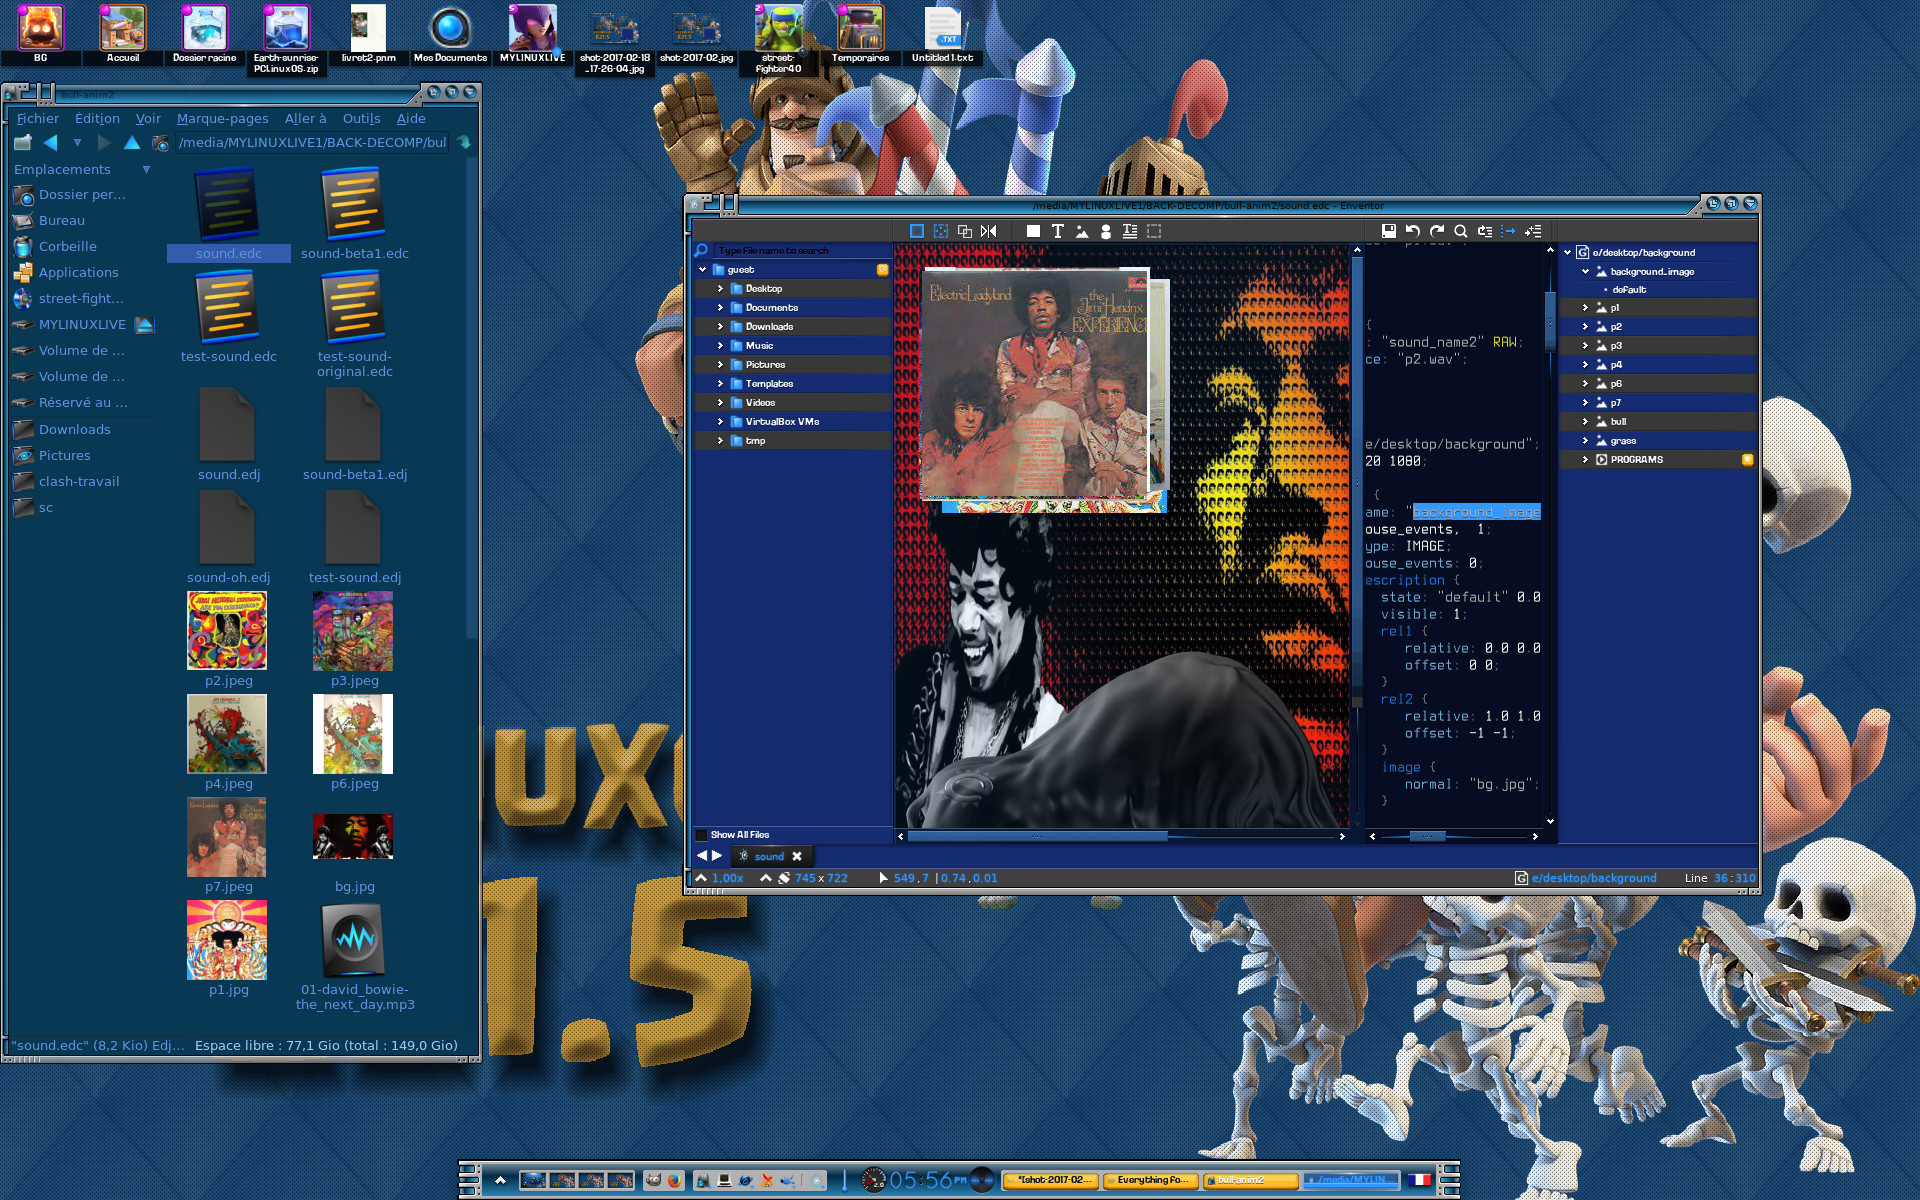Open the Voir menu
Image resolution: width=1920 pixels, height=1200 pixels.
click(x=148, y=118)
